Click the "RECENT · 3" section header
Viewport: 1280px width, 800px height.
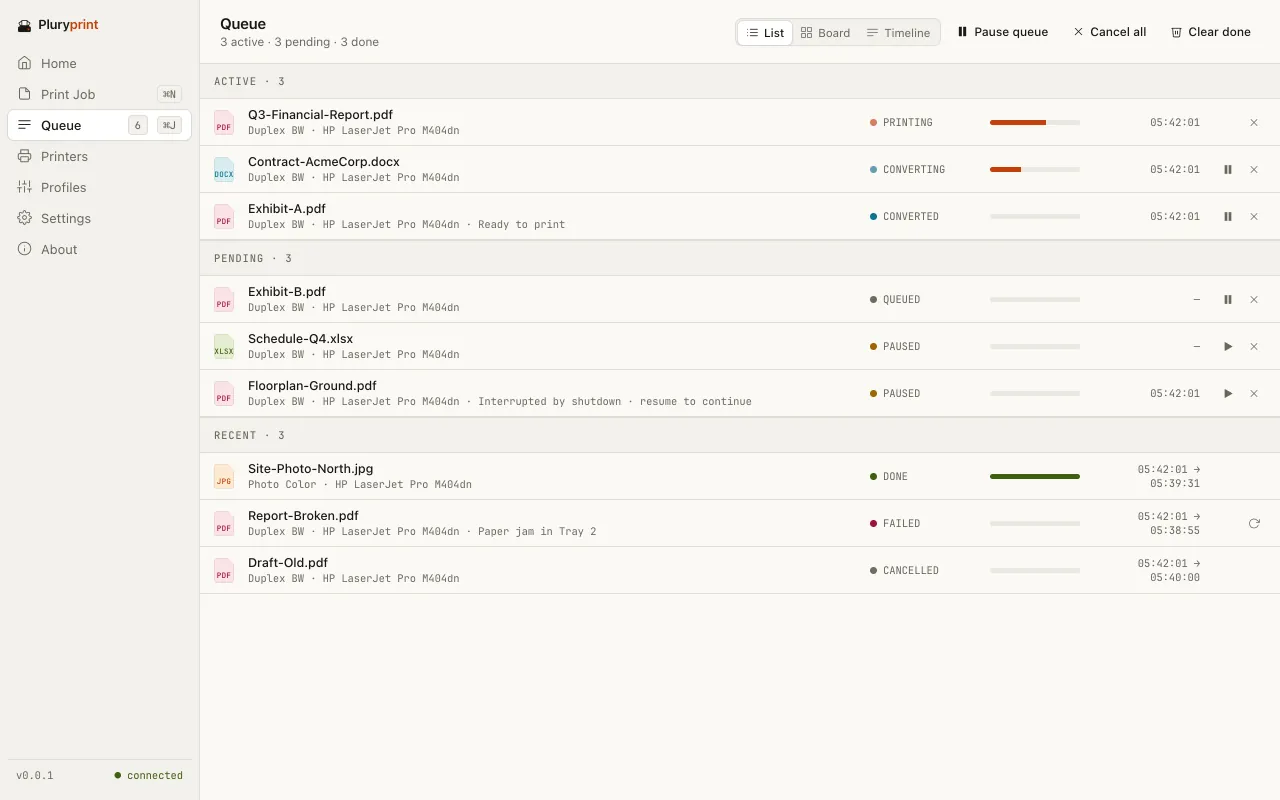click(x=740, y=435)
